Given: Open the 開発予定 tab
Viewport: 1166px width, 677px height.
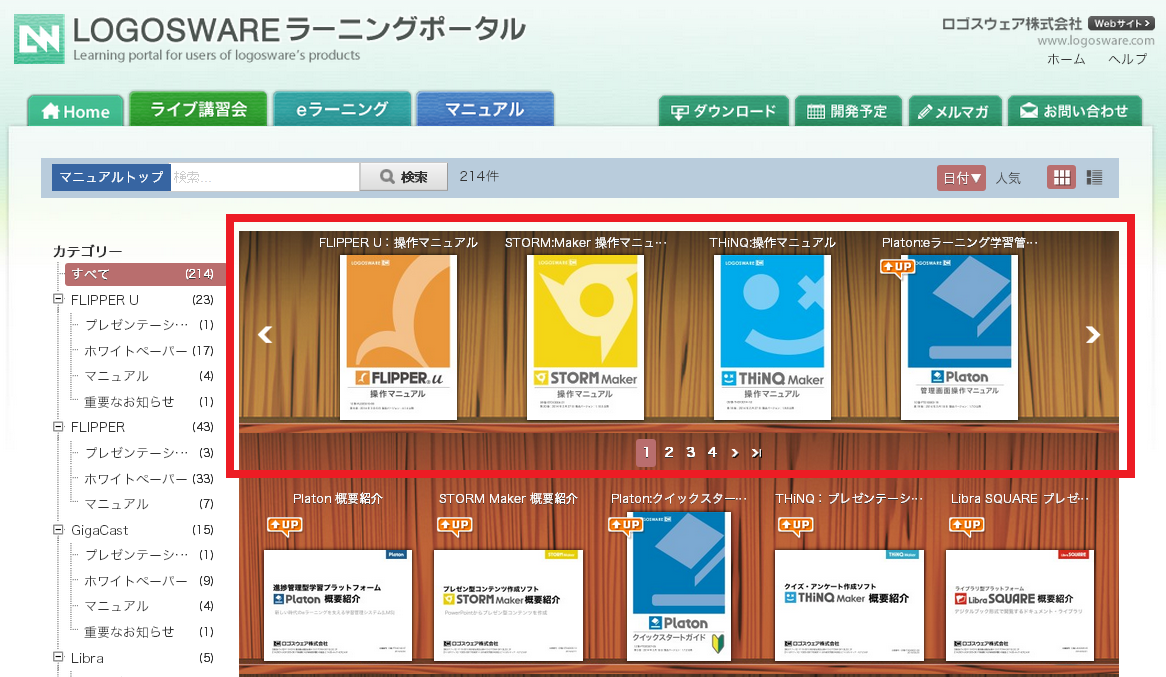Looking at the screenshot, I should pyautogui.click(x=848, y=111).
